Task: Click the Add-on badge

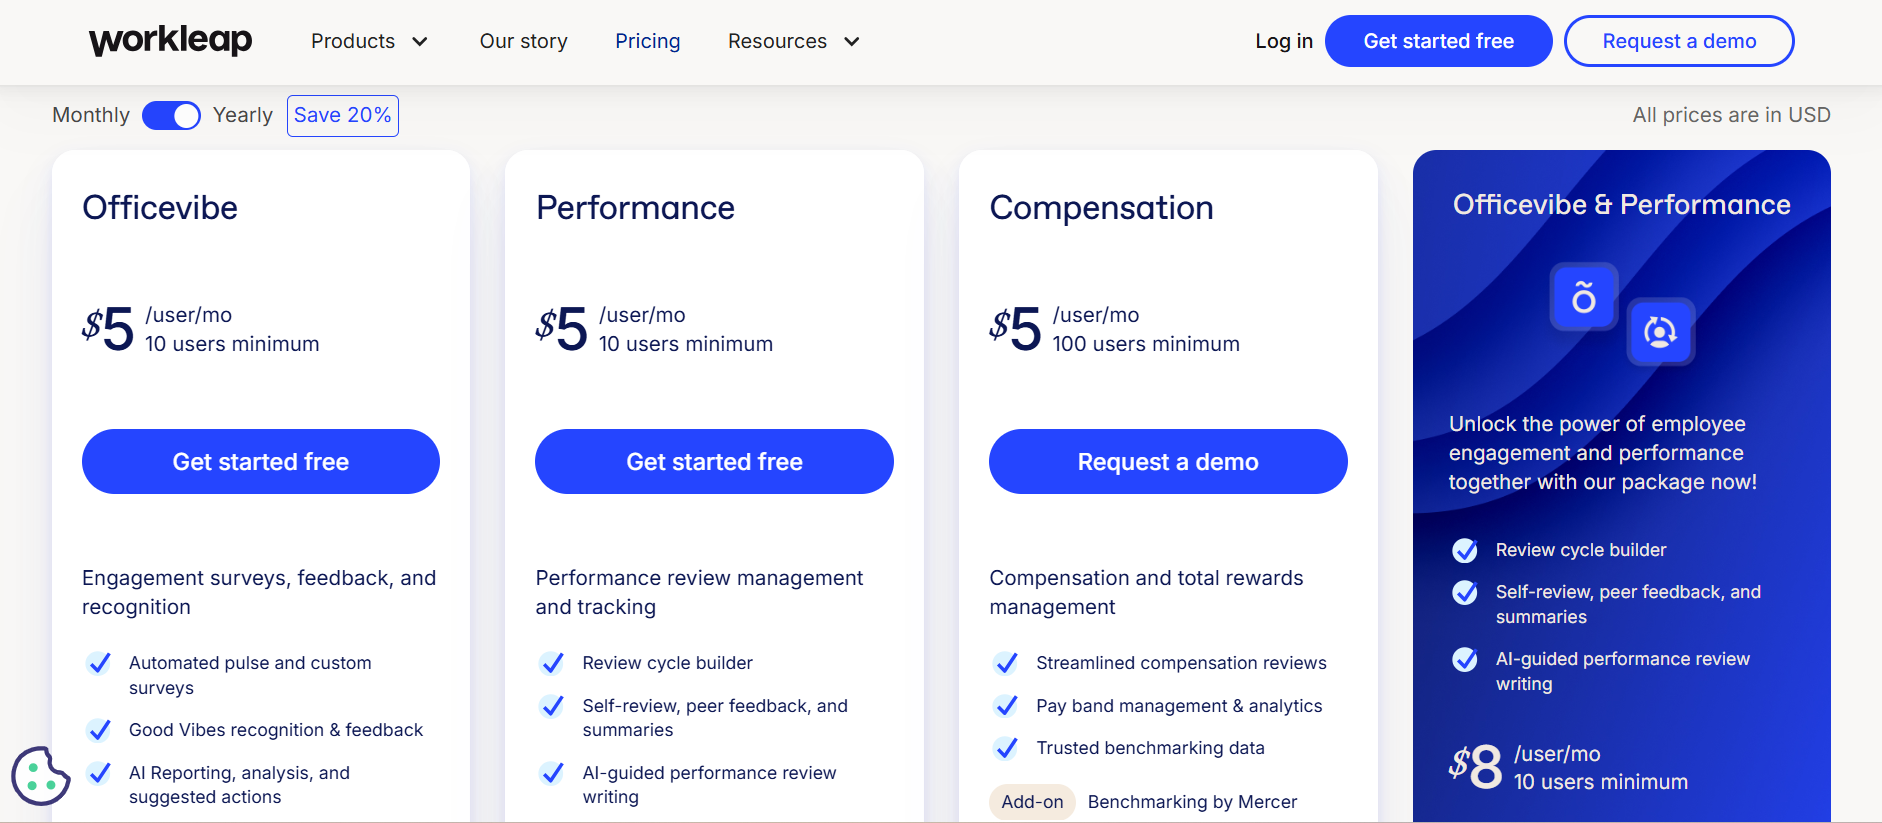Action: 1032,802
